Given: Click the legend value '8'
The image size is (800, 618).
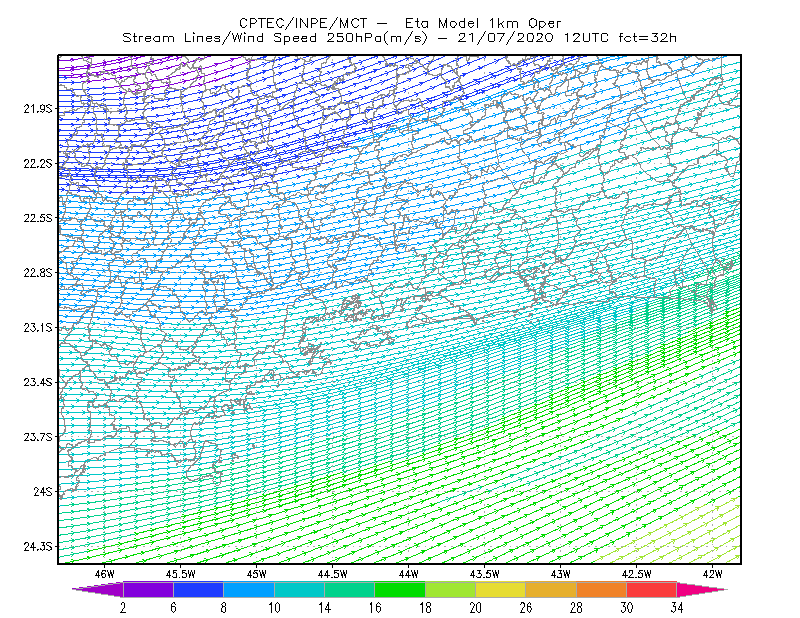Looking at the screenshot, I should click(223, 608).
